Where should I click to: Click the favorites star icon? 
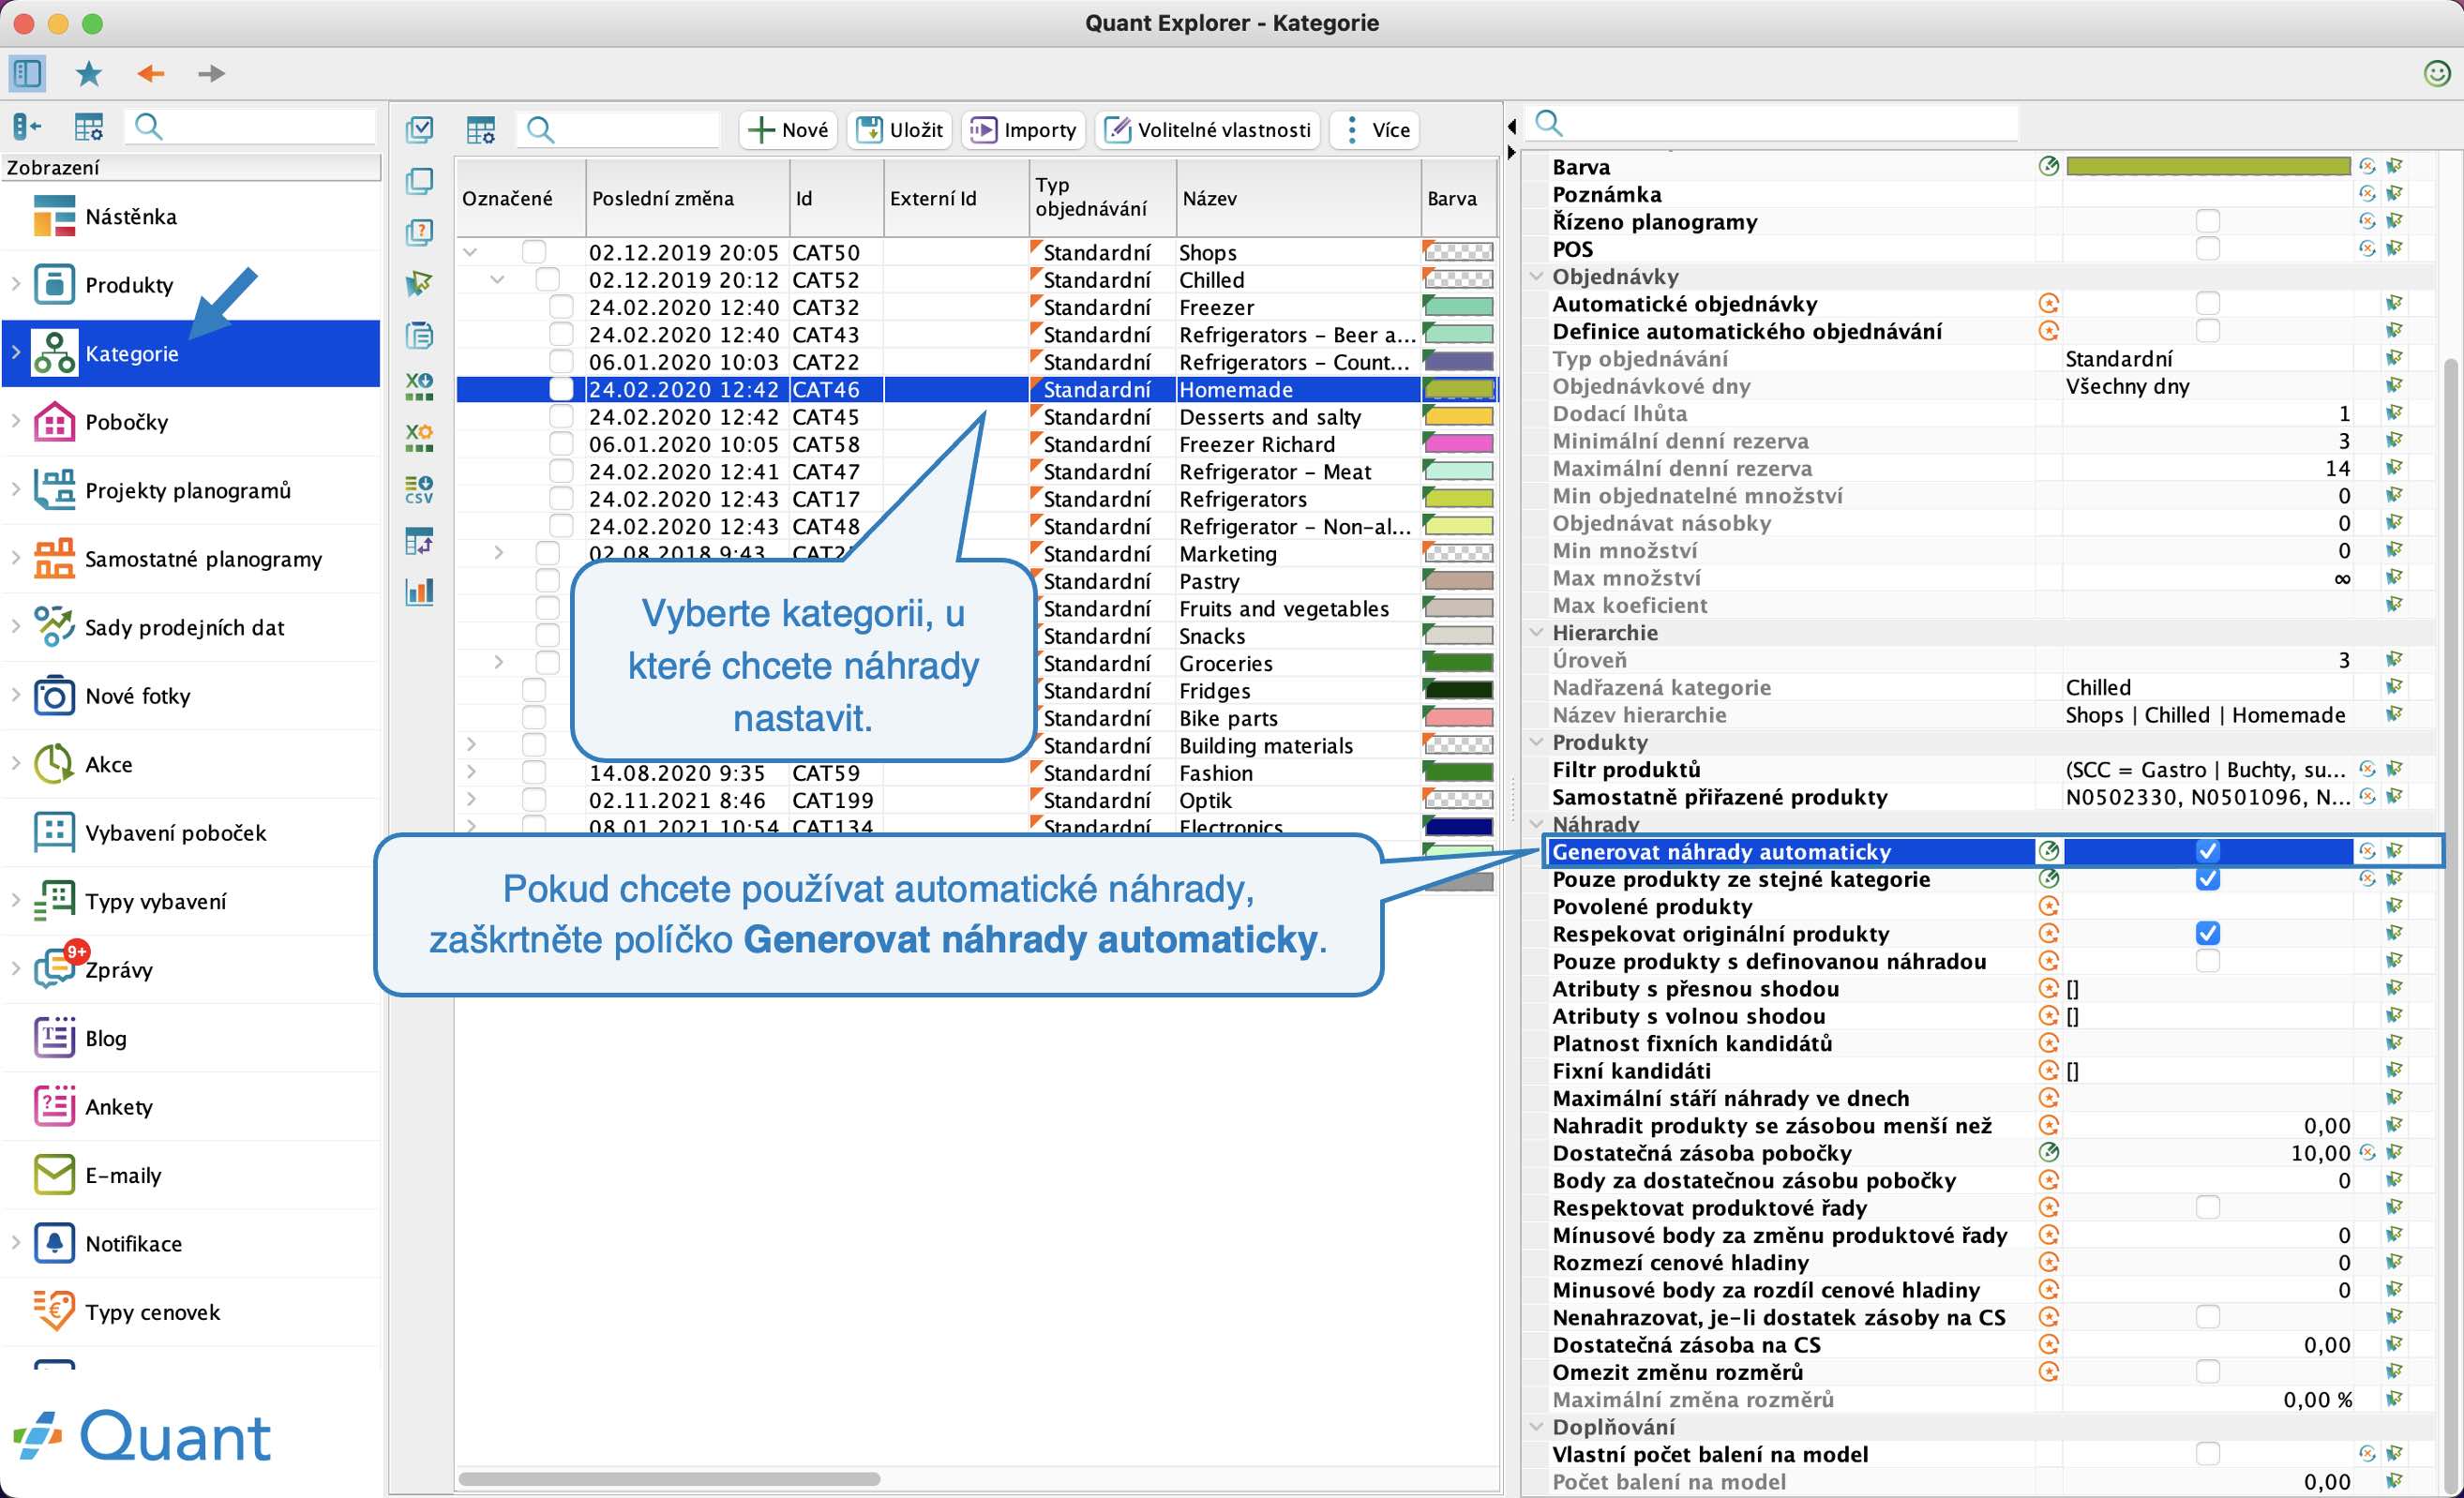pos(89,73)
